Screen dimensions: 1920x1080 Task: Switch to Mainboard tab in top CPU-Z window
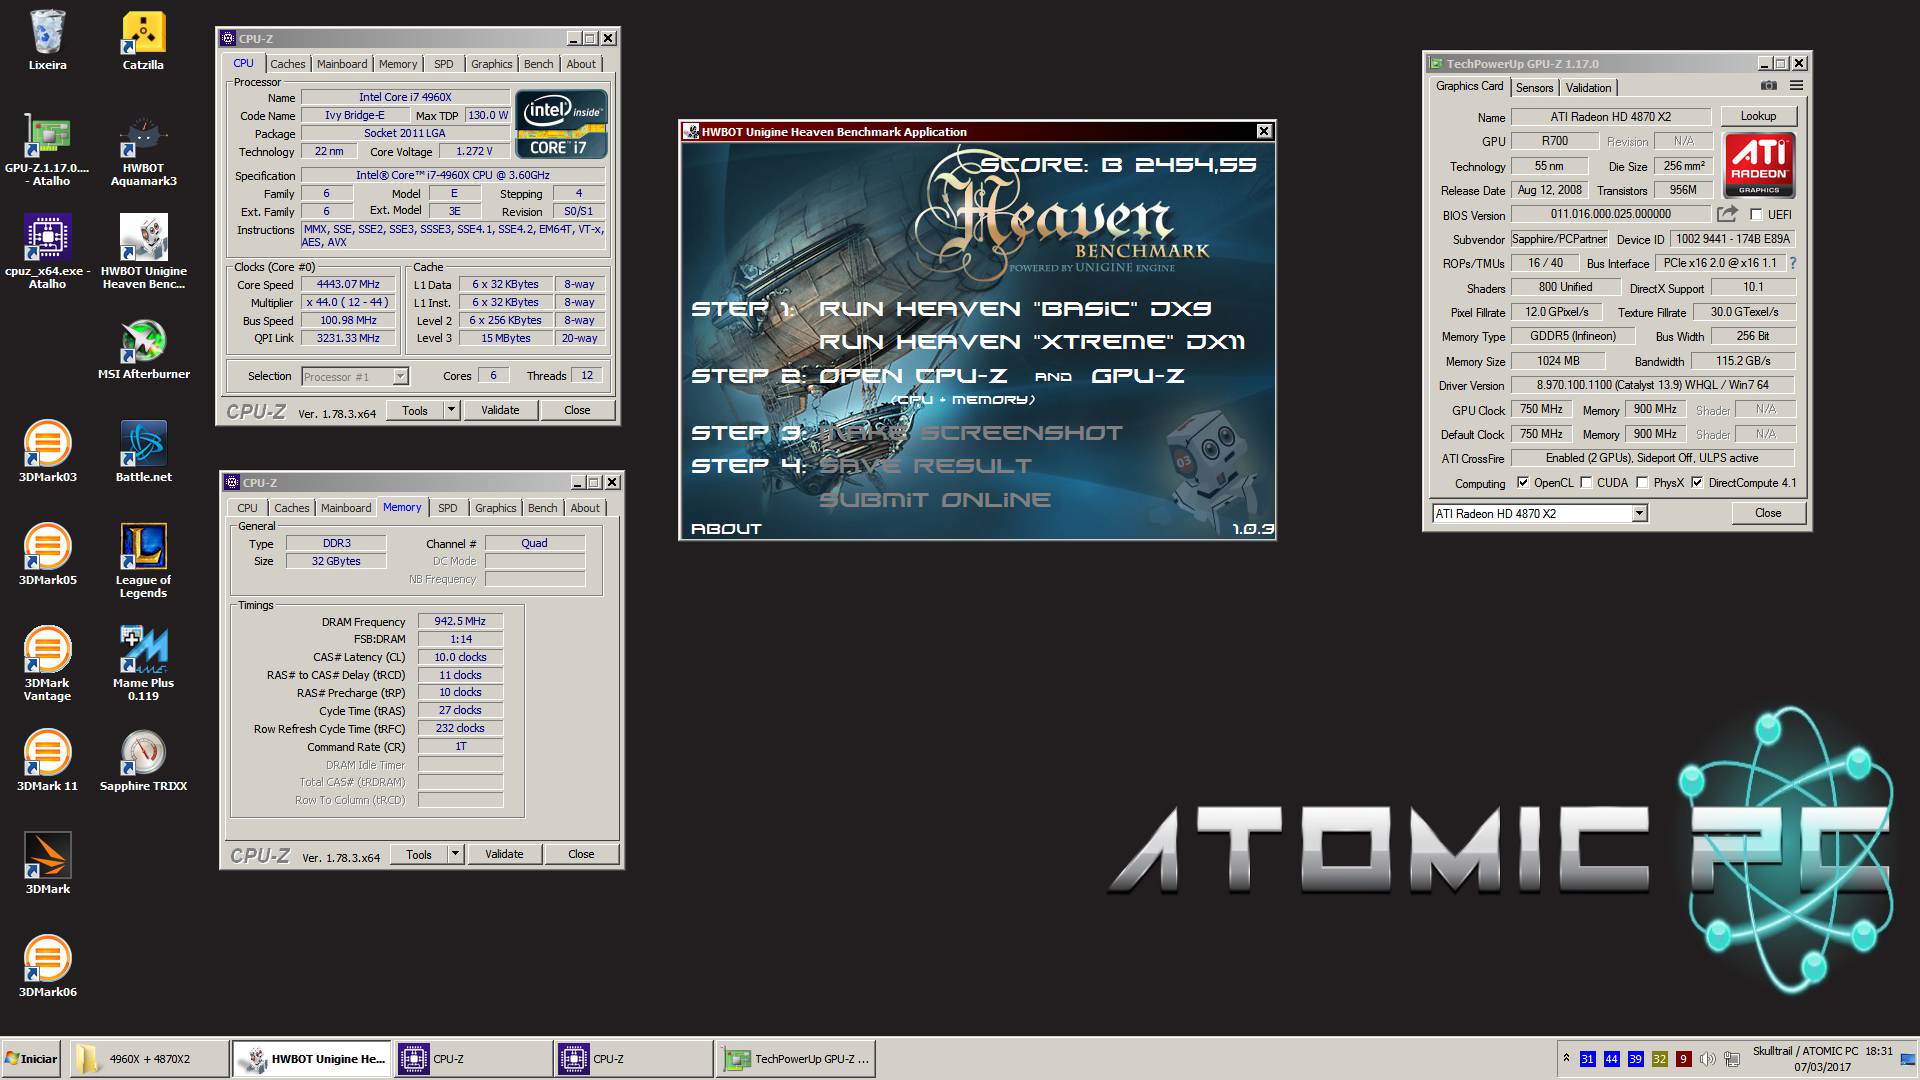342,64
